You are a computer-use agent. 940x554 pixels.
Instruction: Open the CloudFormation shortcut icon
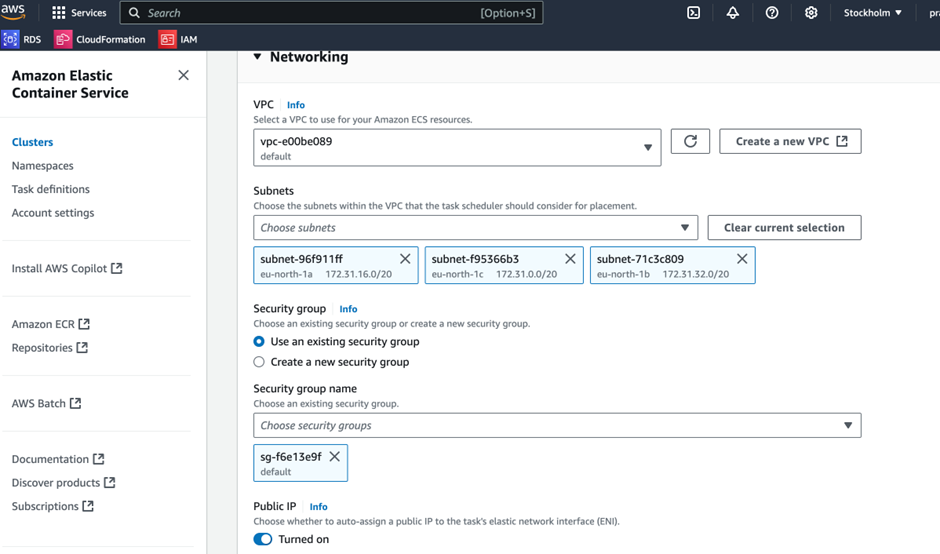(62, 39)
